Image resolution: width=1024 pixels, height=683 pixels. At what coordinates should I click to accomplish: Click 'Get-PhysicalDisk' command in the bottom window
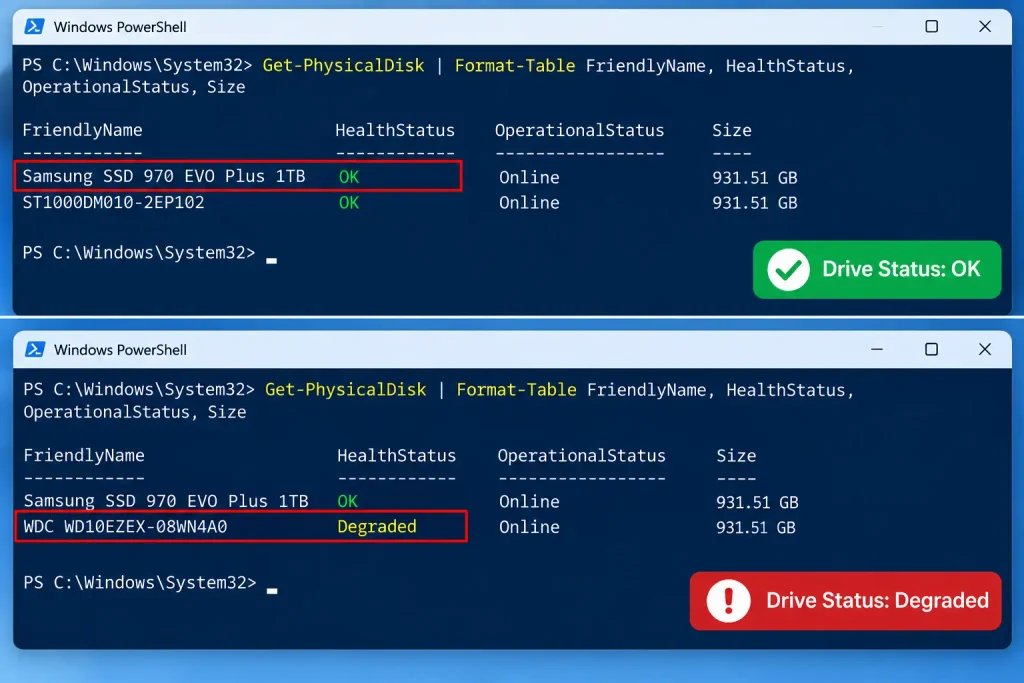click(345, 390)
